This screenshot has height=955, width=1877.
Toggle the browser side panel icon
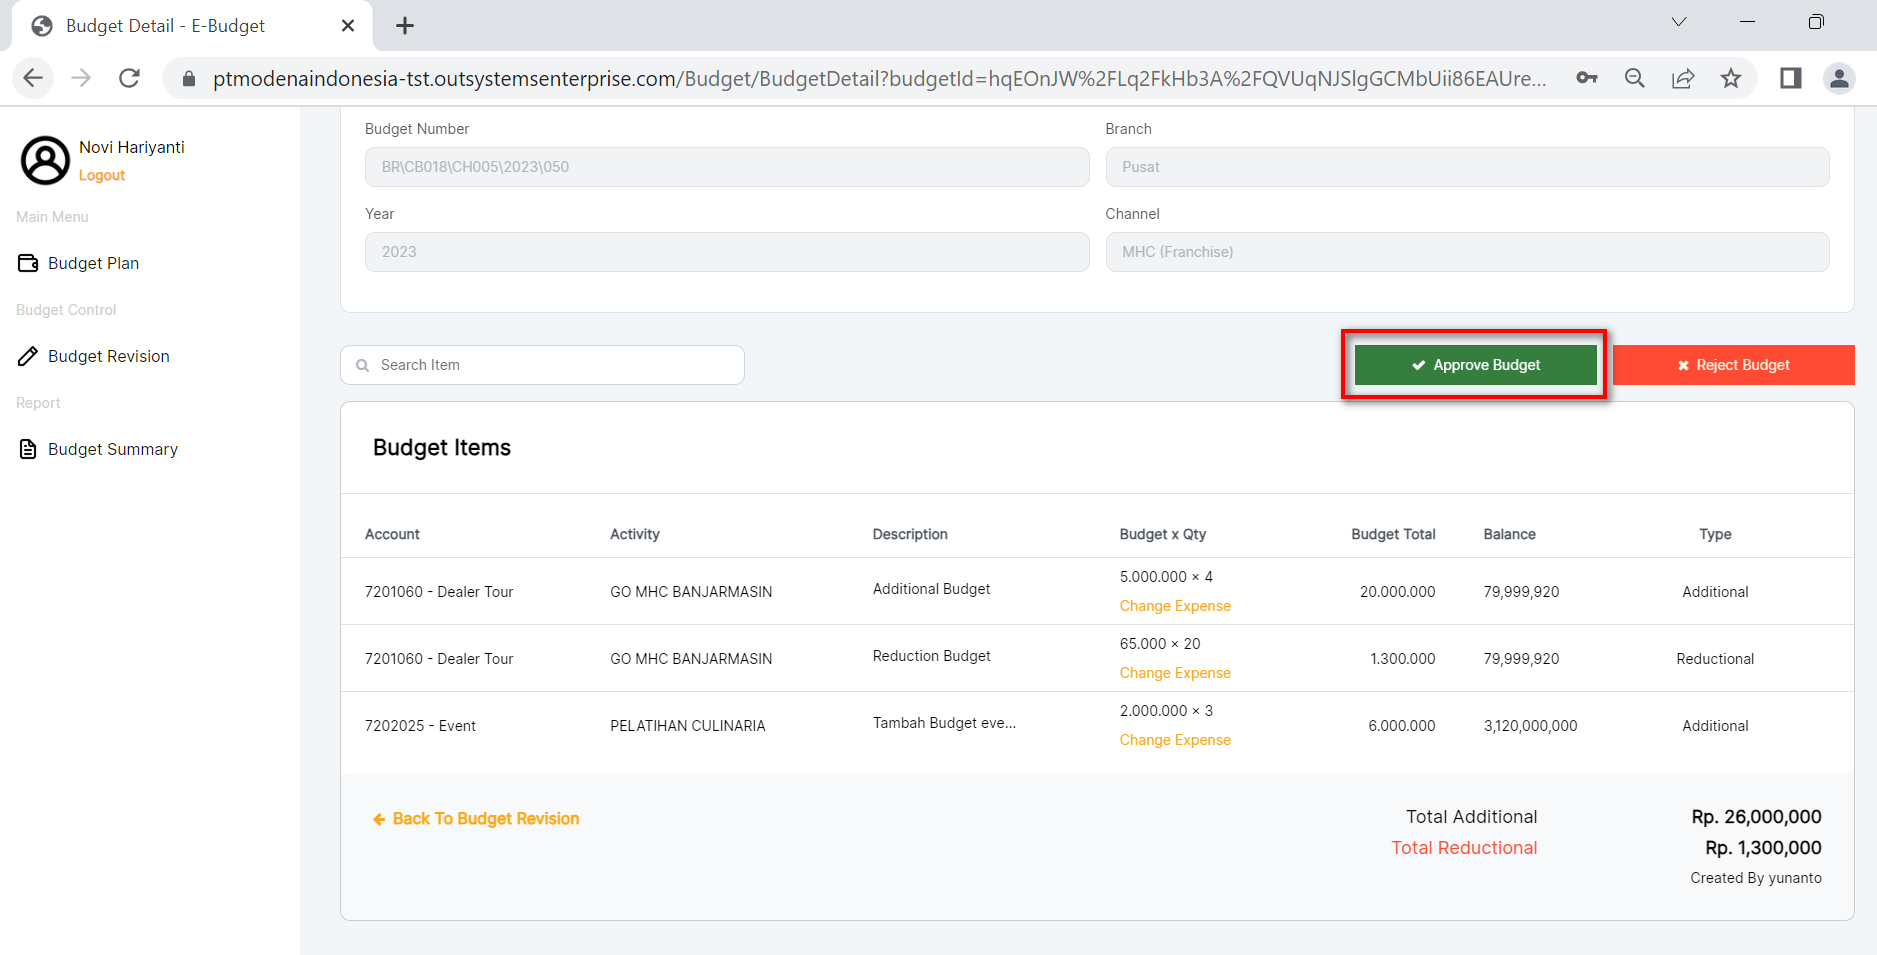[1790, 78]
